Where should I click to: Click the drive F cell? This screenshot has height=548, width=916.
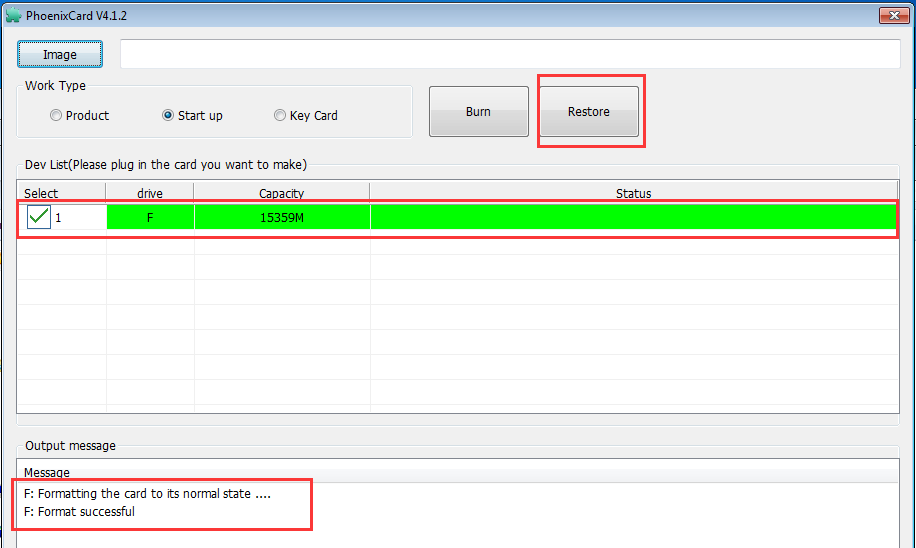click(x=150, y=217)
